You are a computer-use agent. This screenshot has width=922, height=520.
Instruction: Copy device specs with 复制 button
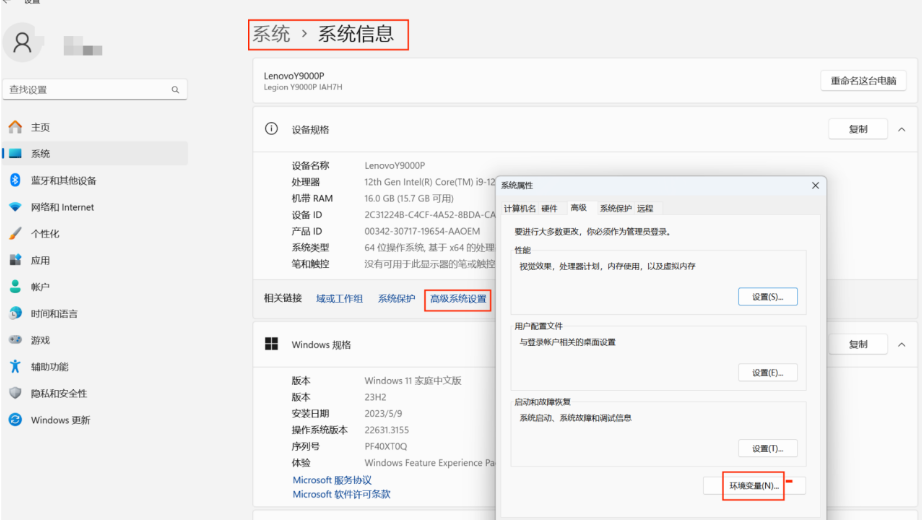[858, 129]
